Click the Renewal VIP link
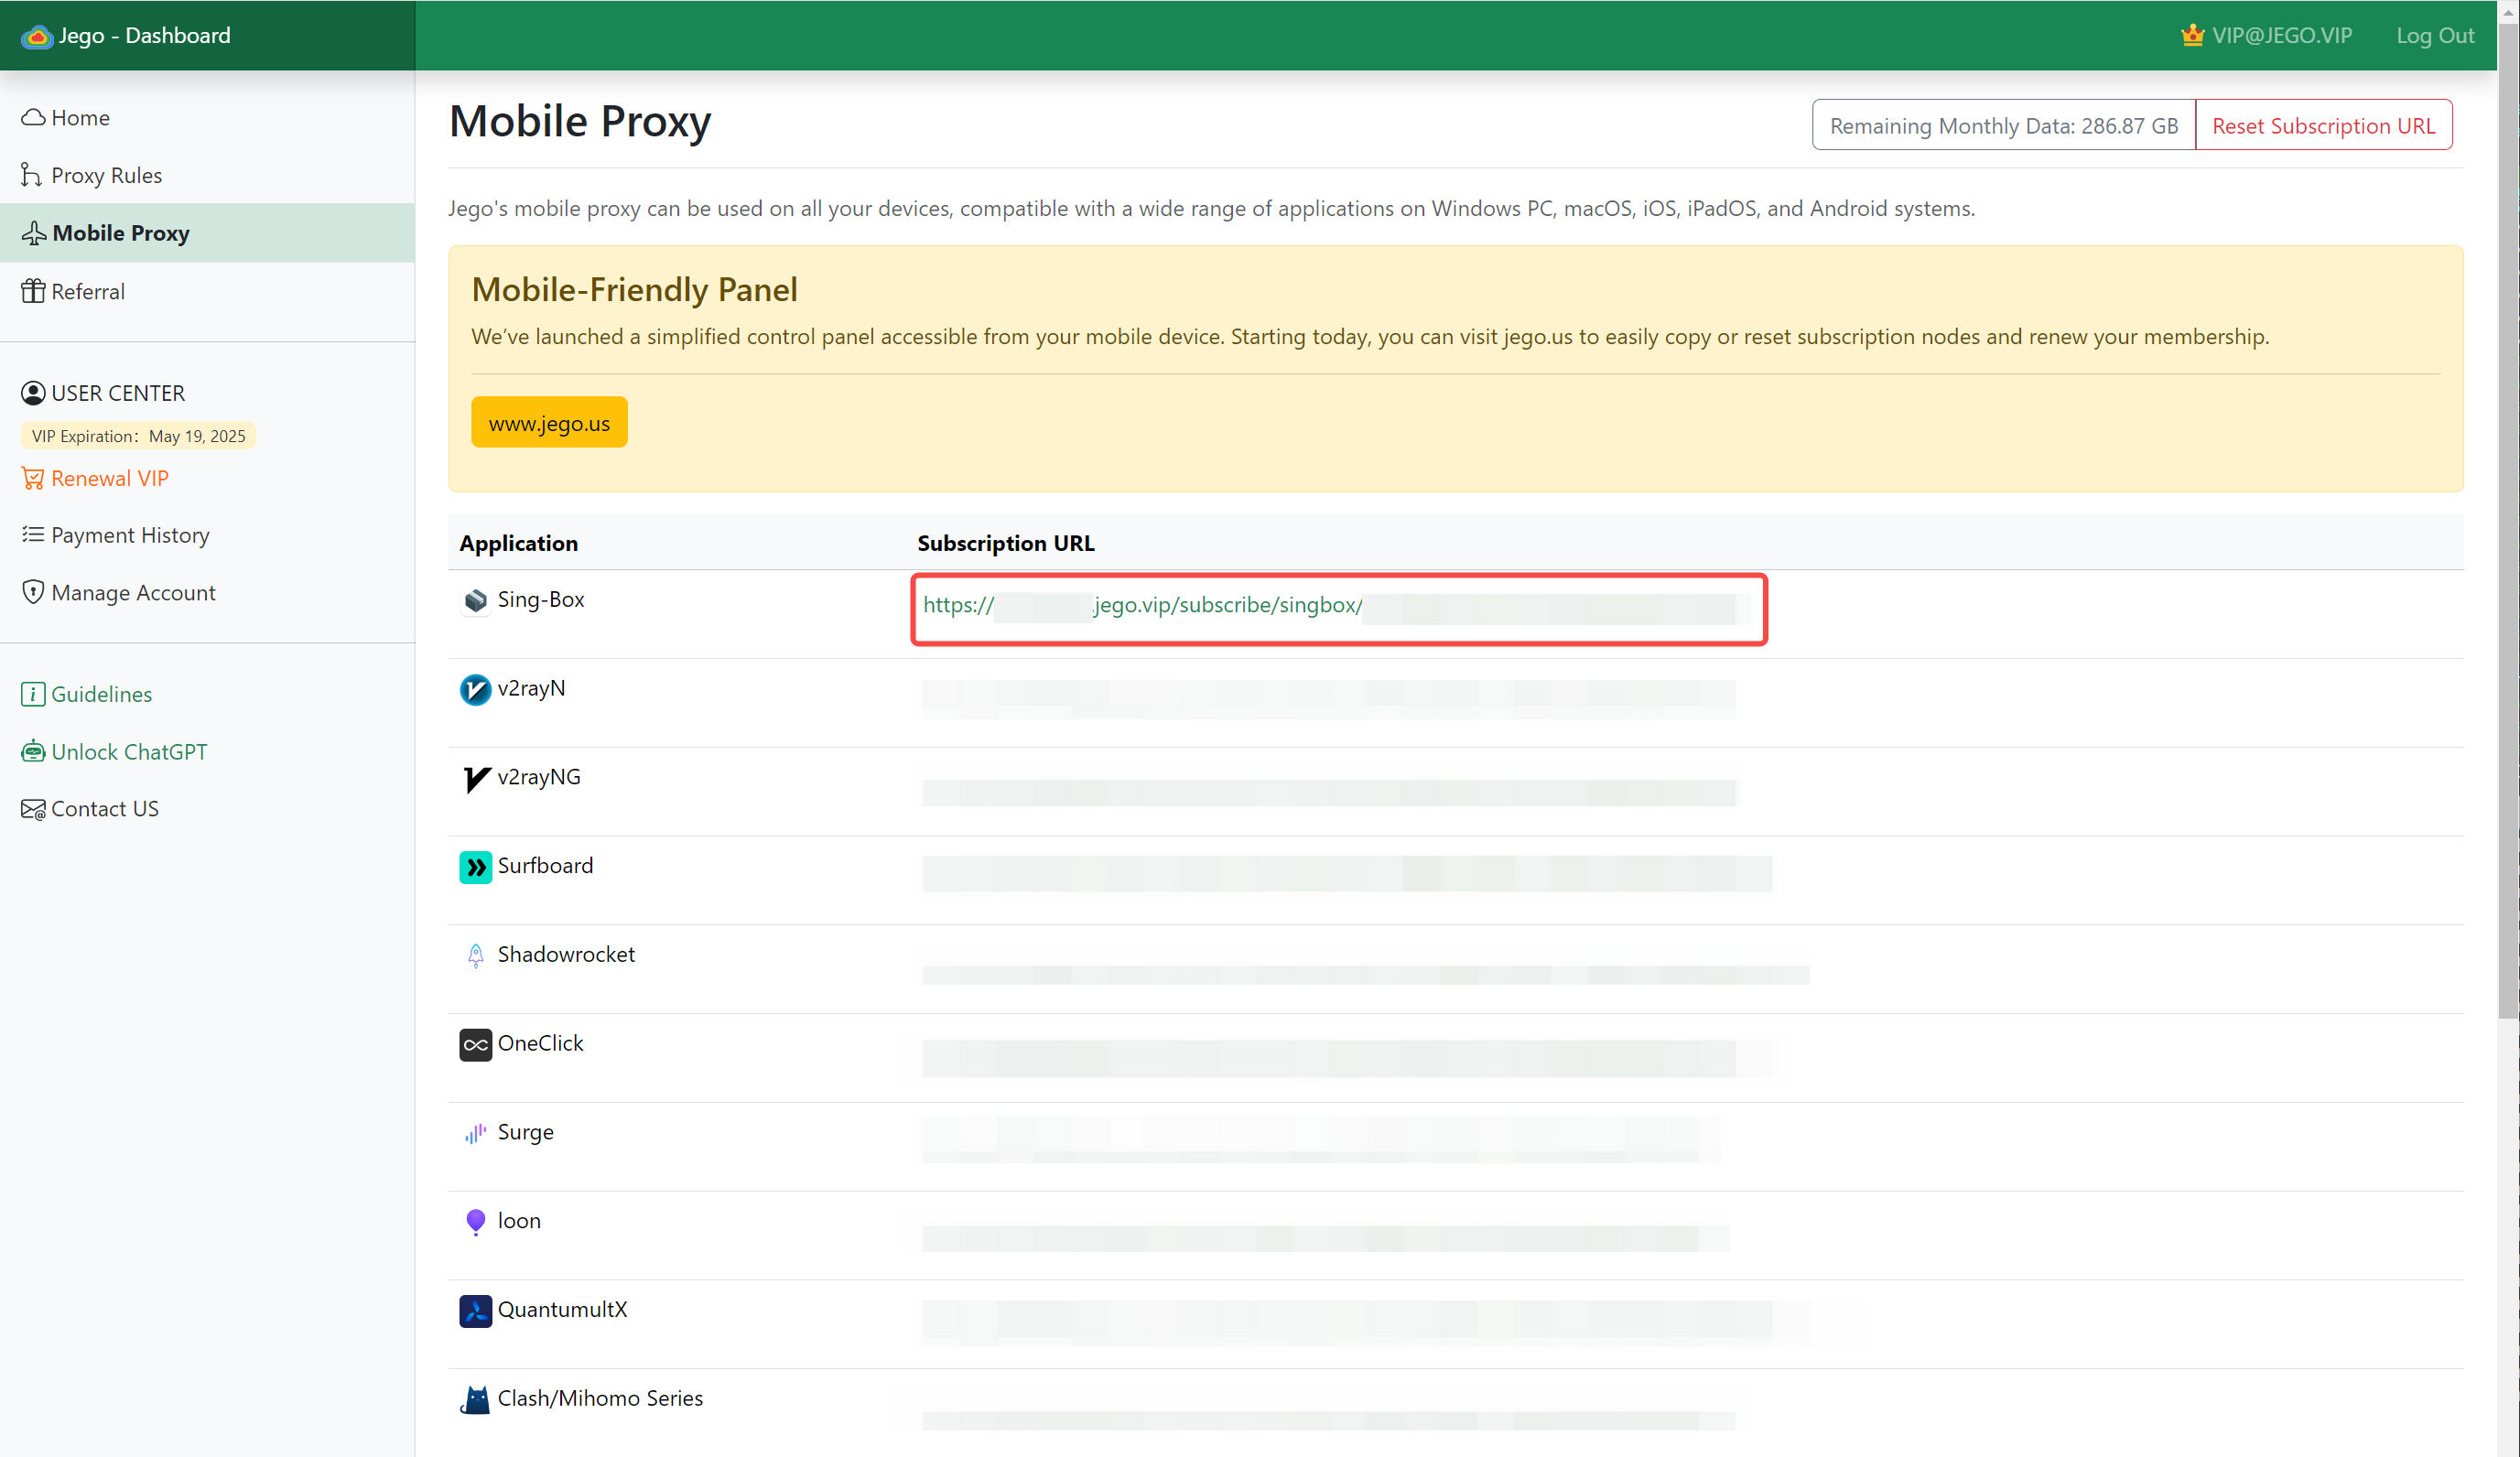This screenshot has width=2520, height=1457. (x=109, y=478)
